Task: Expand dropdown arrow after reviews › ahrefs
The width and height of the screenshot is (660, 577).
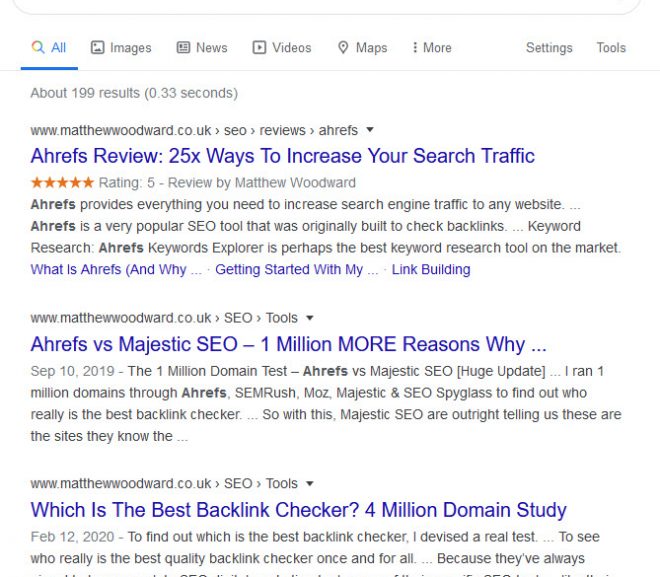Action: 370,130
